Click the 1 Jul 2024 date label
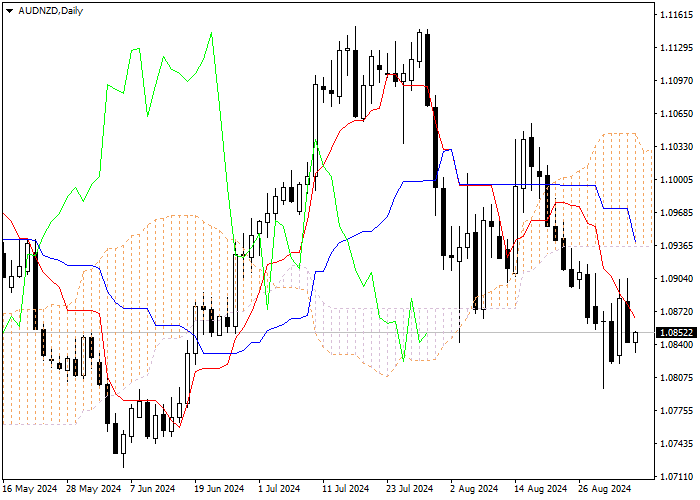700x500 pixels. click(x=279, y=489)
